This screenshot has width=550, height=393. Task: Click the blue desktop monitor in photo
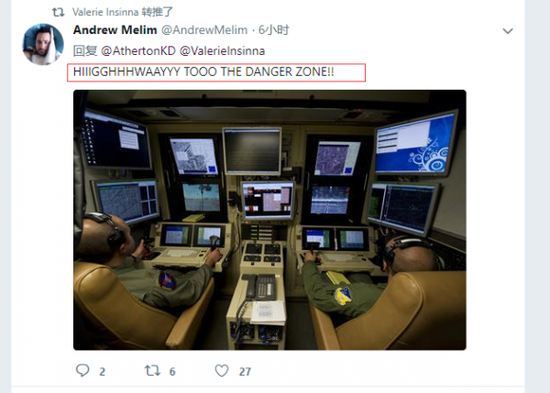click(x=416, y=145)
